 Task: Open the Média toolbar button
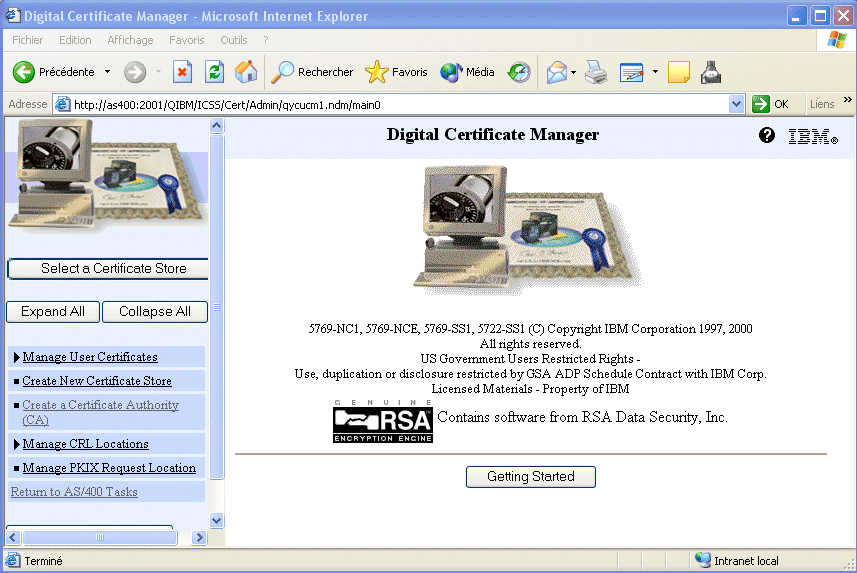467,72
